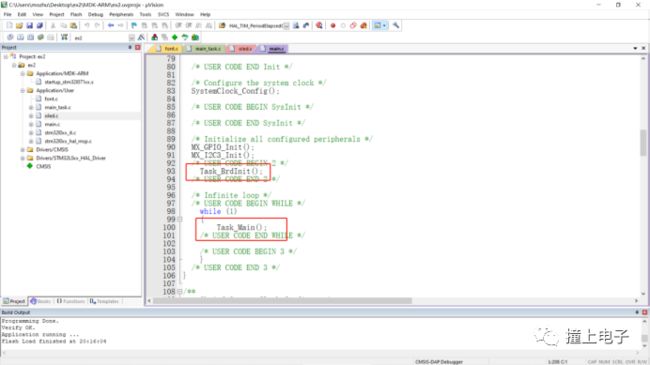Viewport: 650px width, 365px height.
Task: Close the Project panel
Action: point(138,47)
